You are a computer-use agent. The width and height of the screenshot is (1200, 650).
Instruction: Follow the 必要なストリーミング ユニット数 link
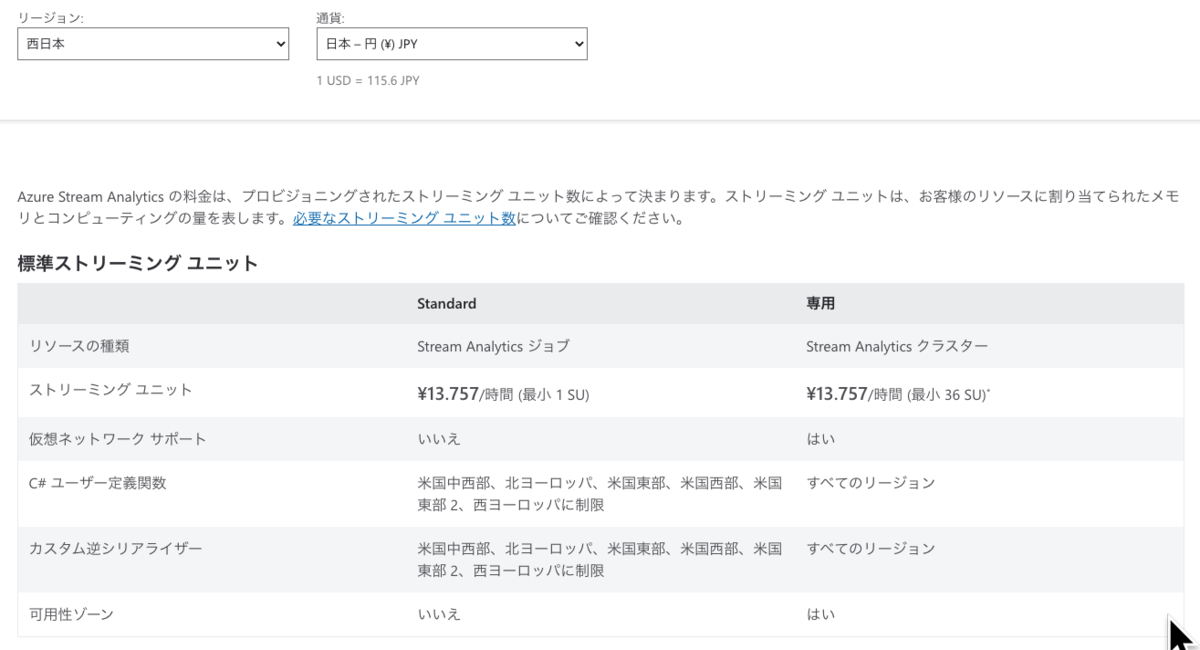(404, 218)
